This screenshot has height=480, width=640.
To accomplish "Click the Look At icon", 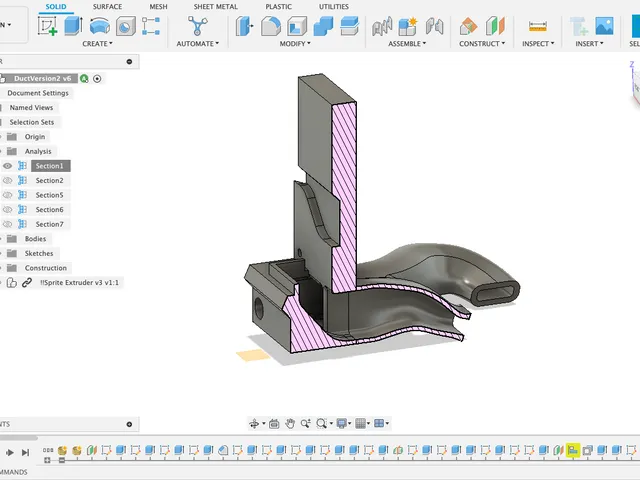I will [x=274, y=424].
